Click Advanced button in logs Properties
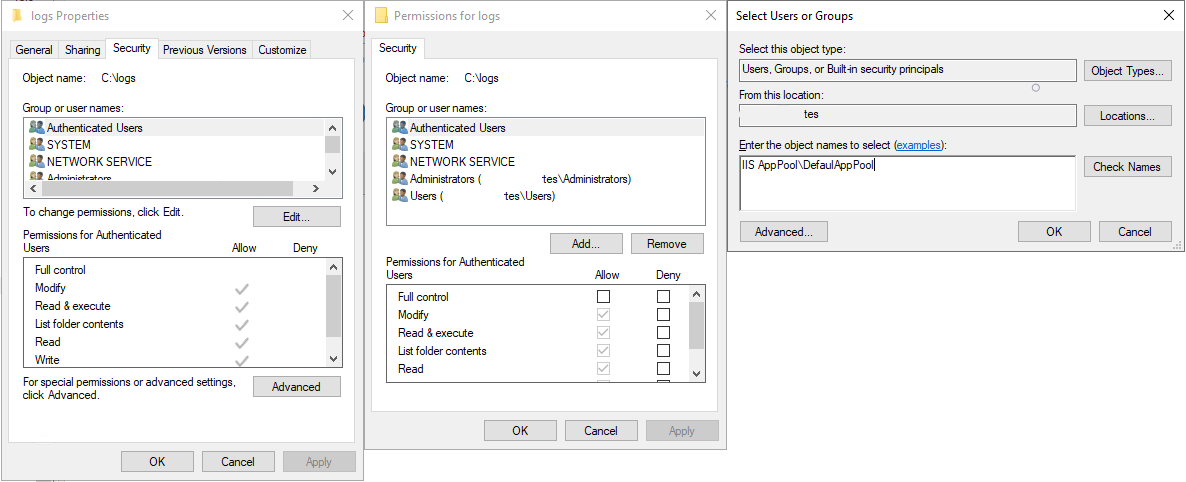1186x482 pixels. point(296,387)
